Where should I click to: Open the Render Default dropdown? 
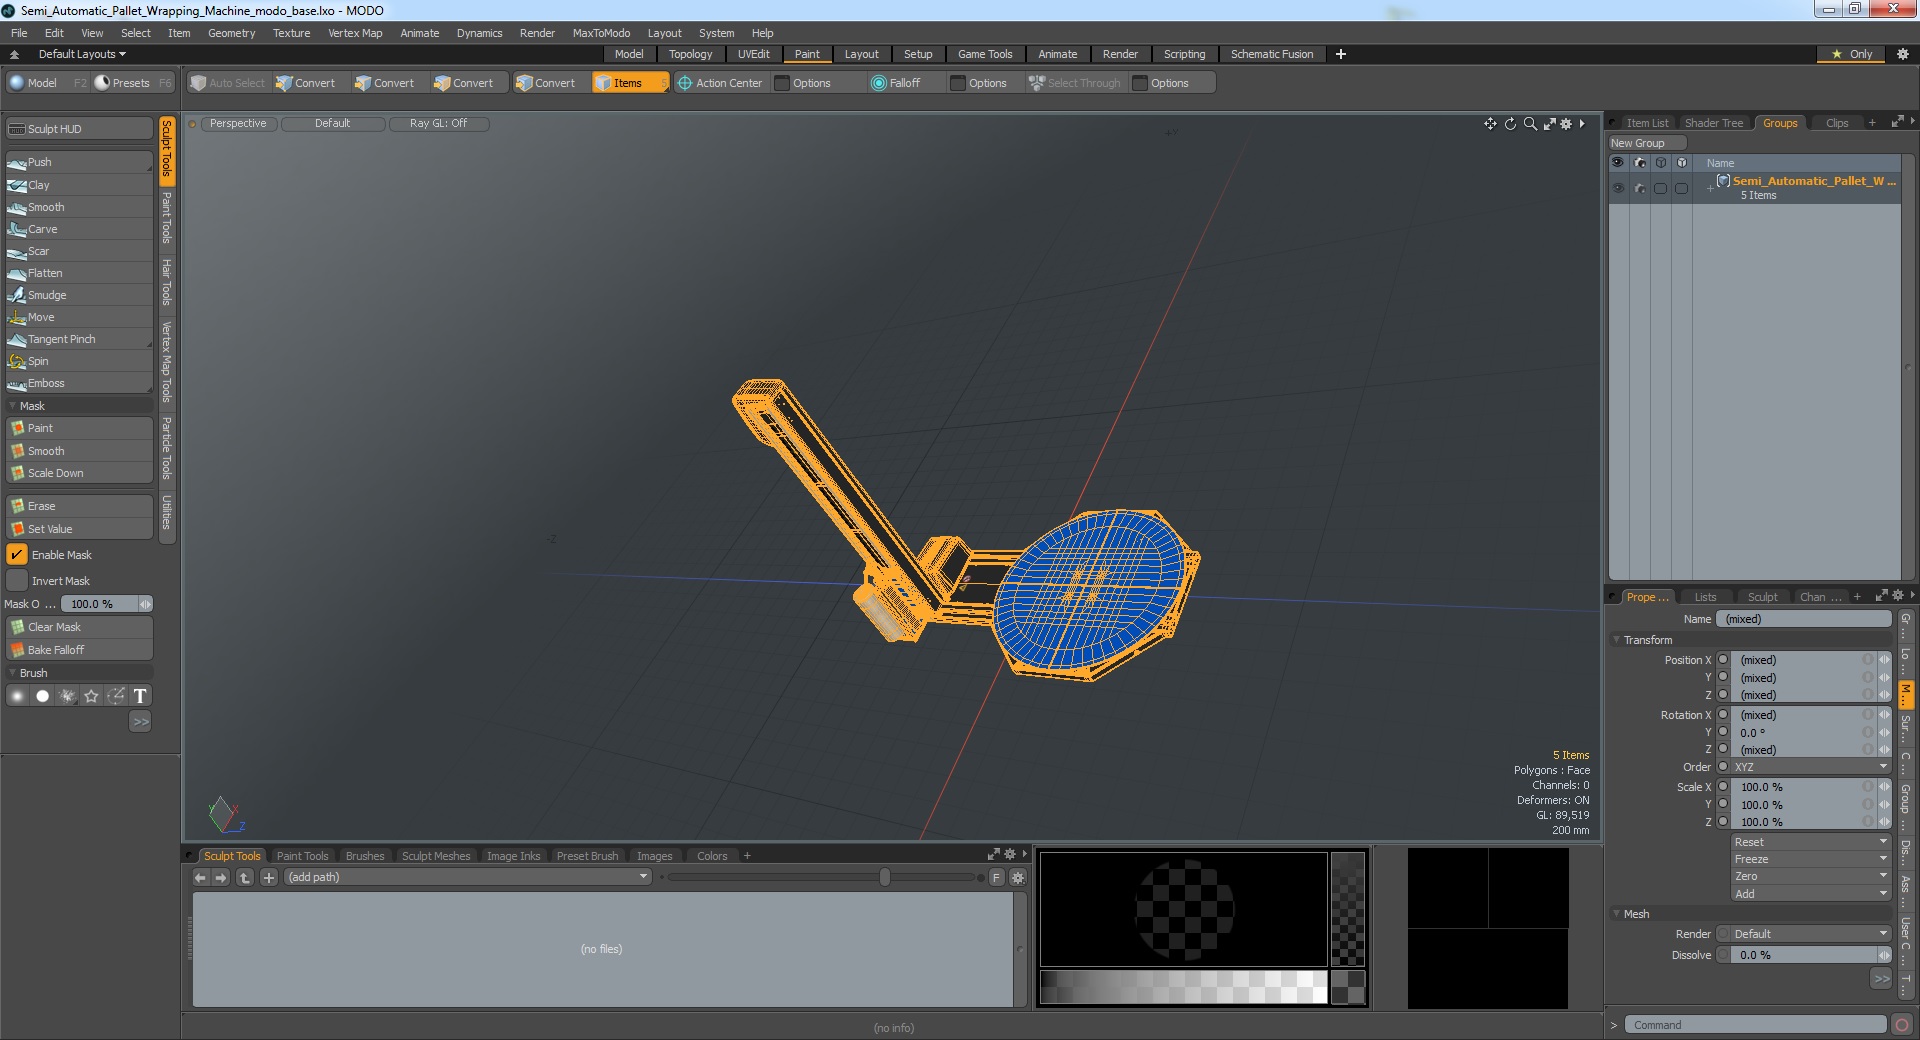click(x=1811, y=934)
